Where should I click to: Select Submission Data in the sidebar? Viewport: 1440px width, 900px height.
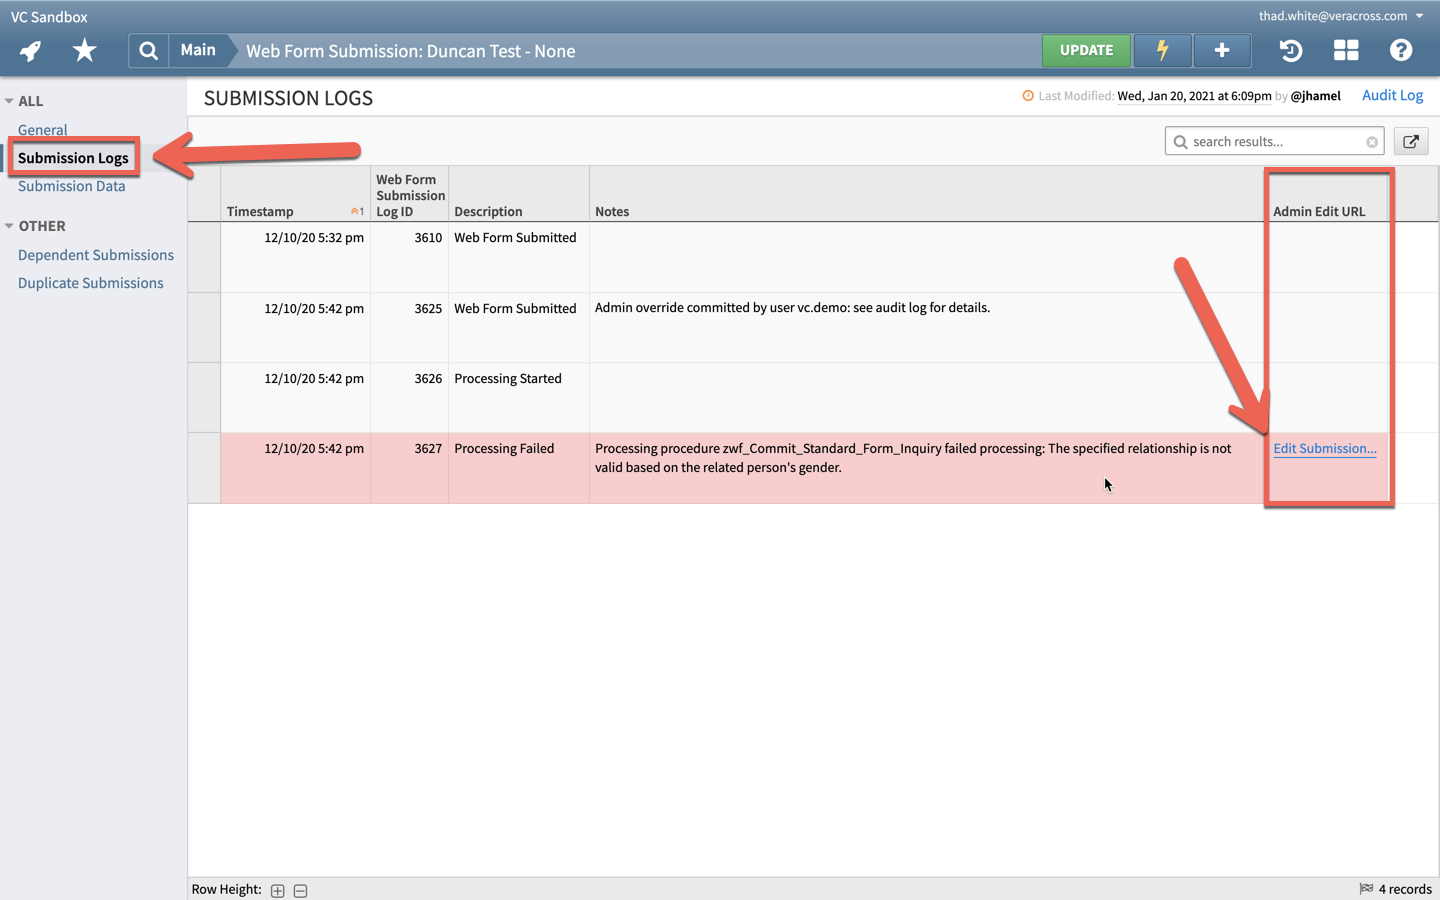[x=71, y=186]
